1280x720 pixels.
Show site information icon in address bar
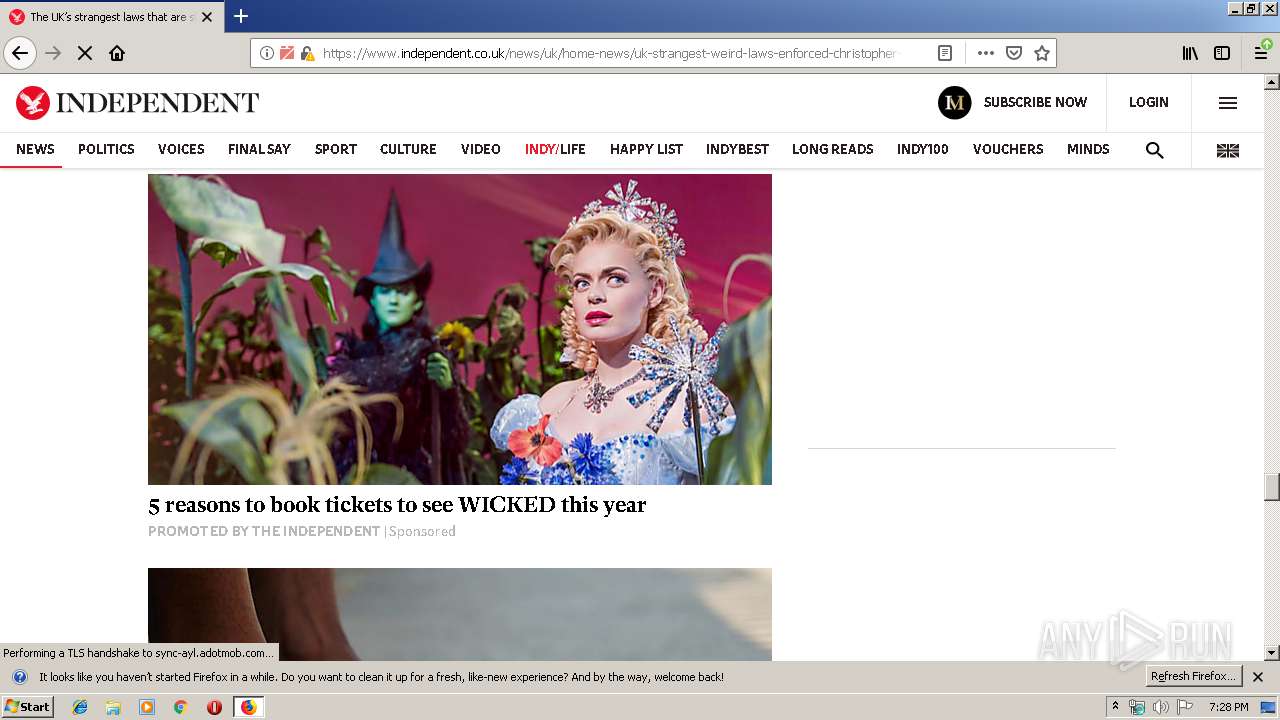click(267, 53)
